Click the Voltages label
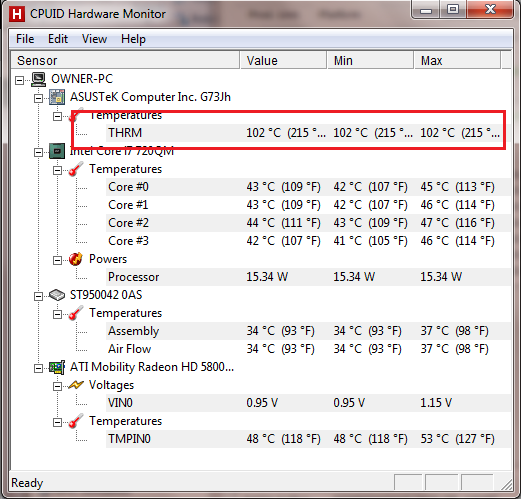 click(111, 385)
